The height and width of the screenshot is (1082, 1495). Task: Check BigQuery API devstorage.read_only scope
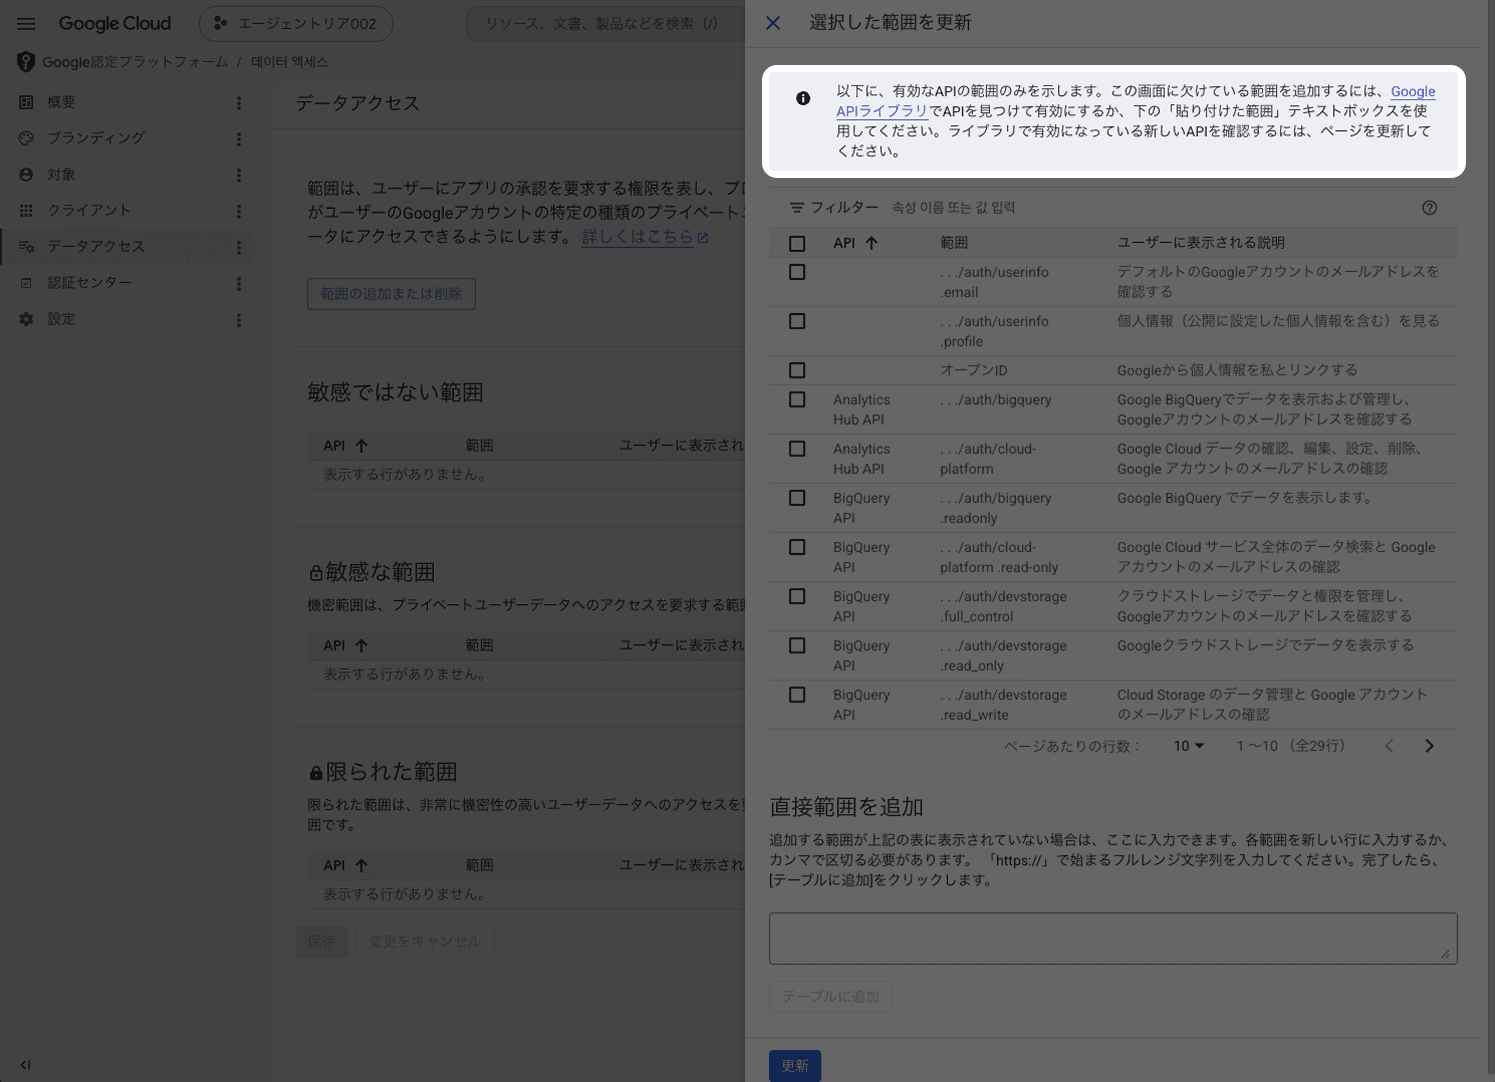[x=797, y=646]
